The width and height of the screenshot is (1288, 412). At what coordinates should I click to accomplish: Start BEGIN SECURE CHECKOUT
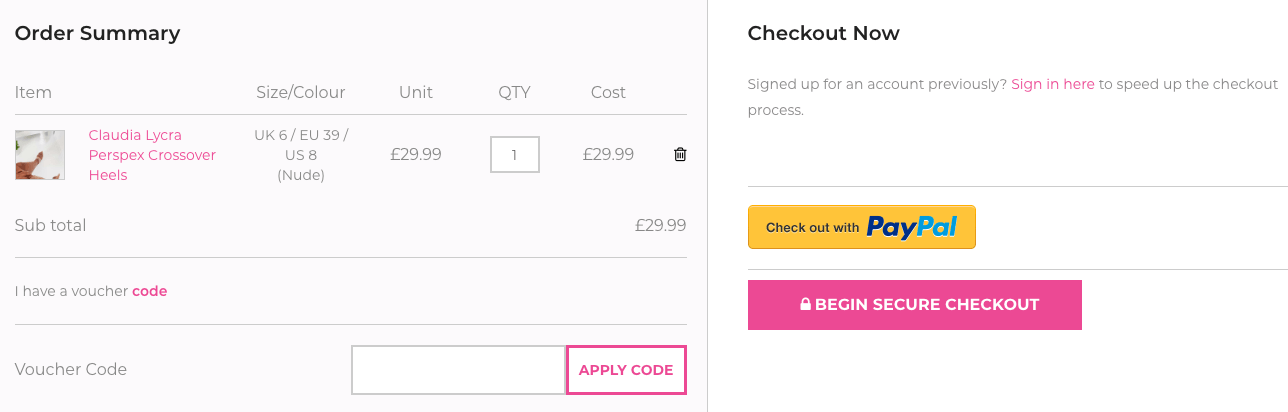click(x=915, y=305)
